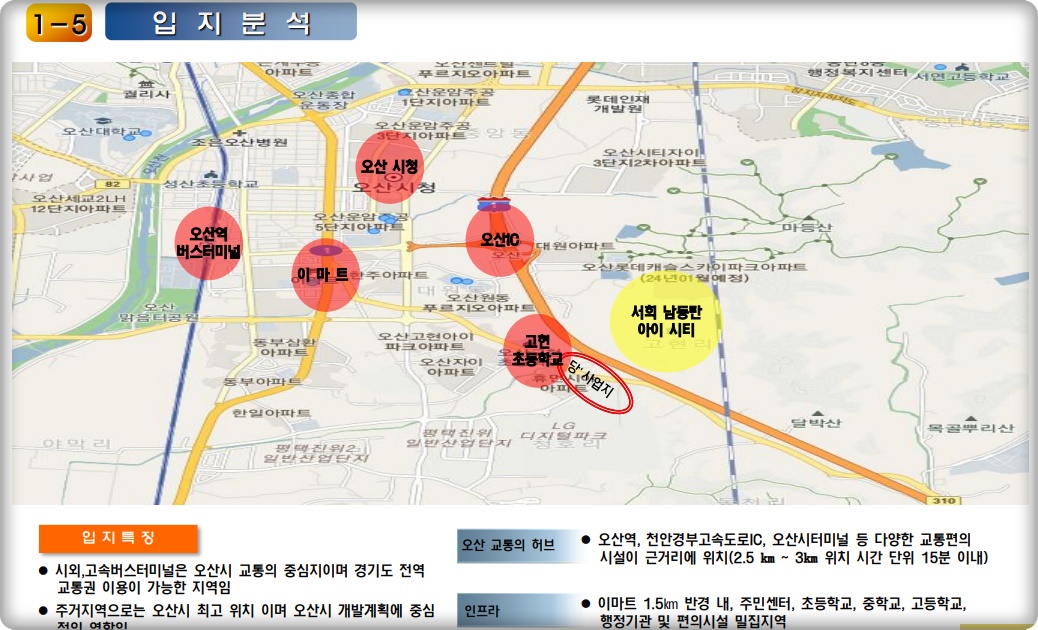Click the 오산시티자이 3단지2차아파트 label

[x=649, y=158]
